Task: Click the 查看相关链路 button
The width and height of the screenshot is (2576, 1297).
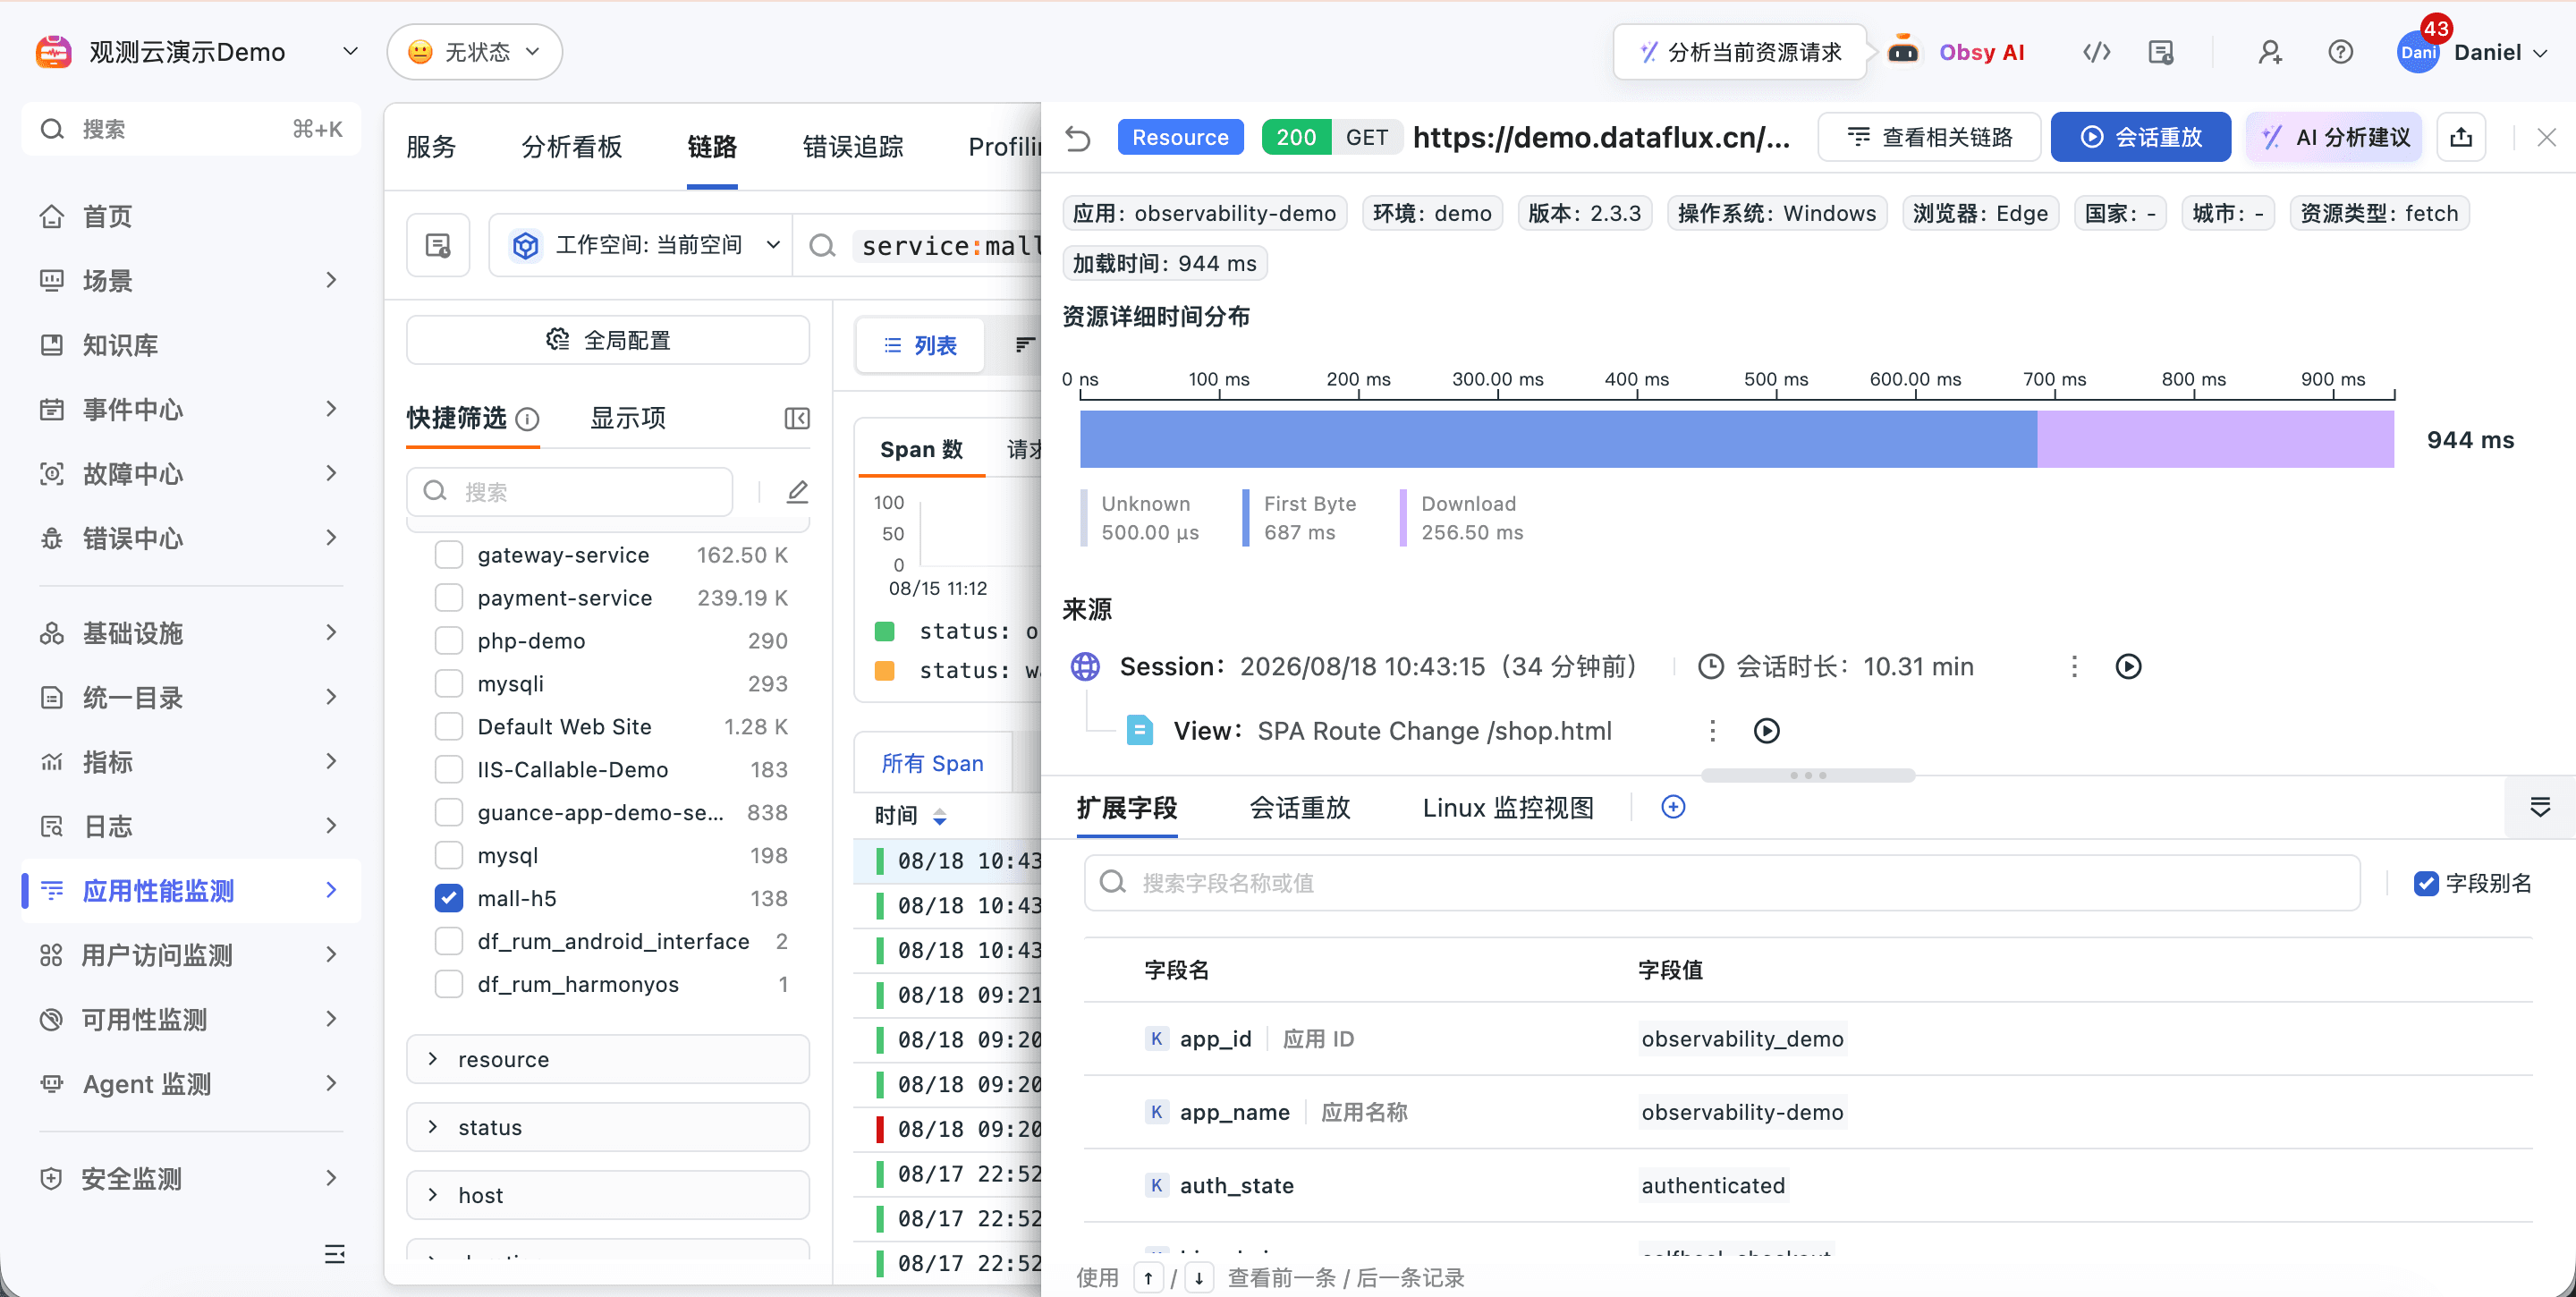Action: 1929,137
